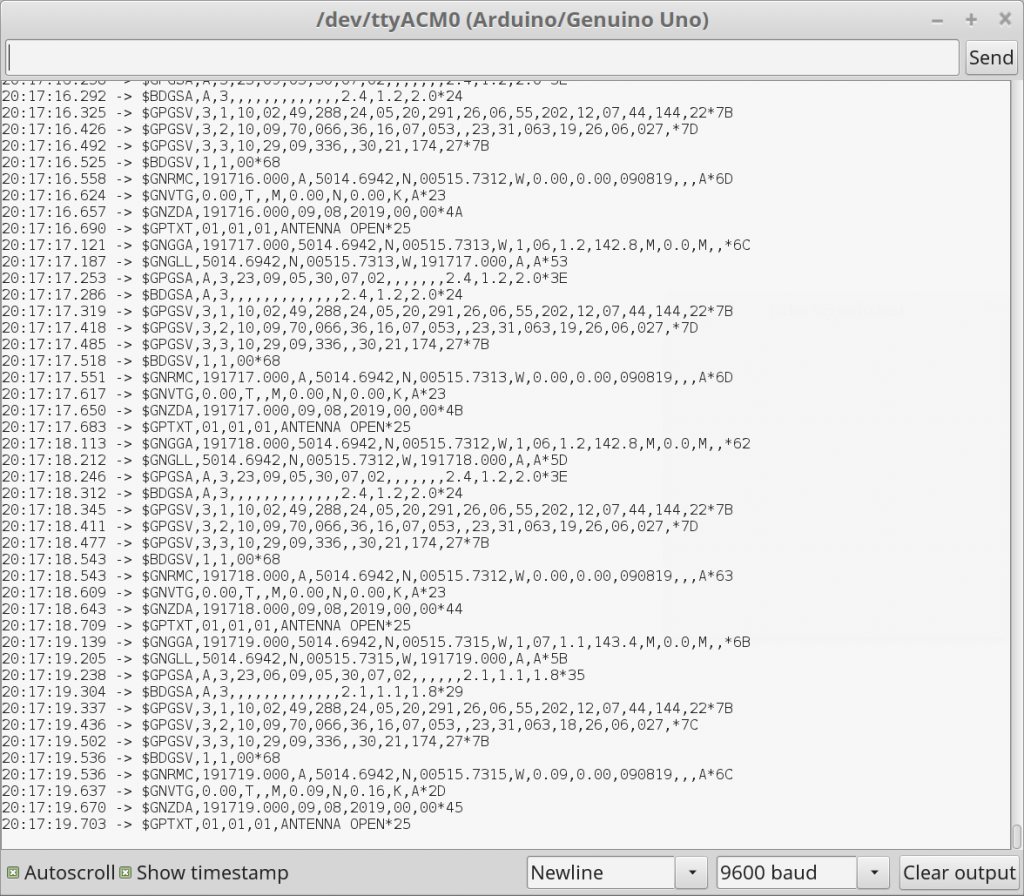
Task: Open the Newline line-ending dropdown
Action: (602, 873)
